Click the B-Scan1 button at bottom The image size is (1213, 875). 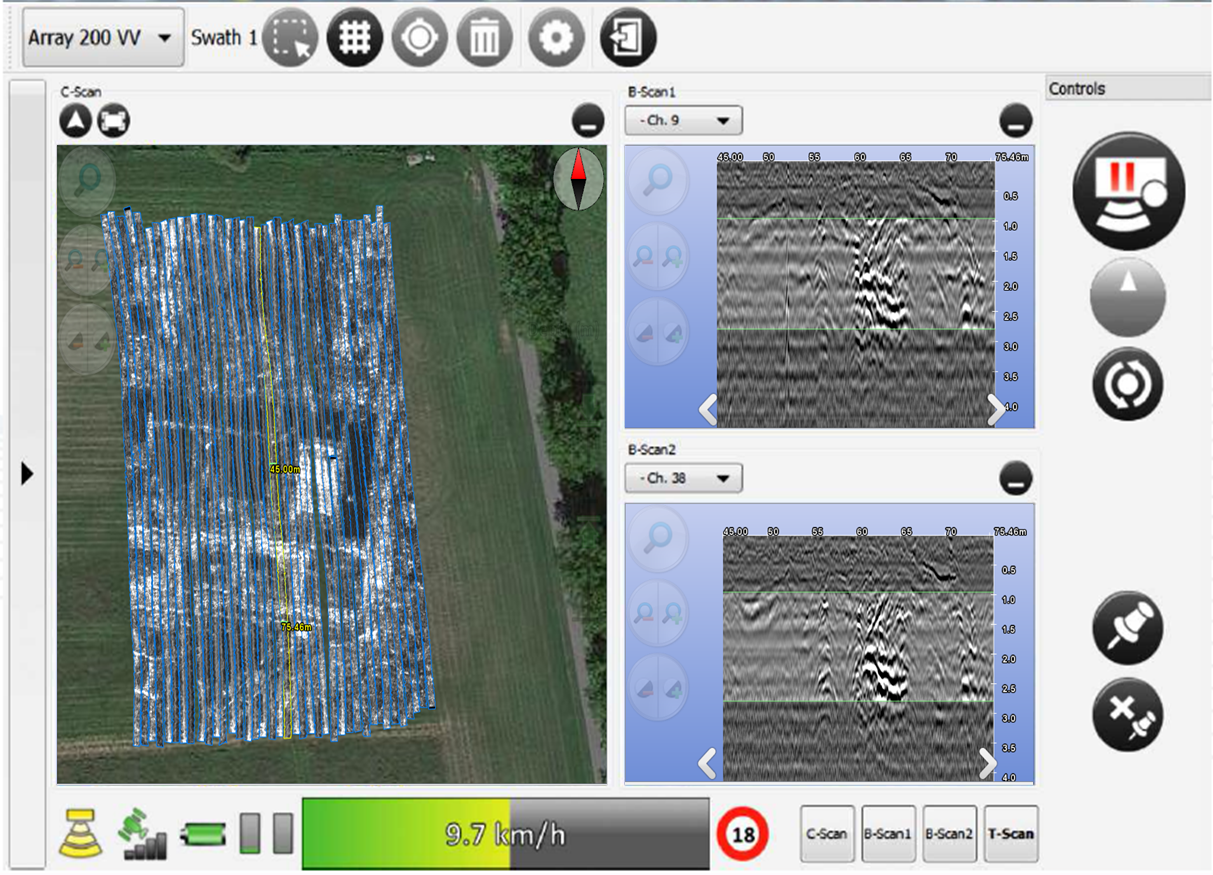(889, 834)
